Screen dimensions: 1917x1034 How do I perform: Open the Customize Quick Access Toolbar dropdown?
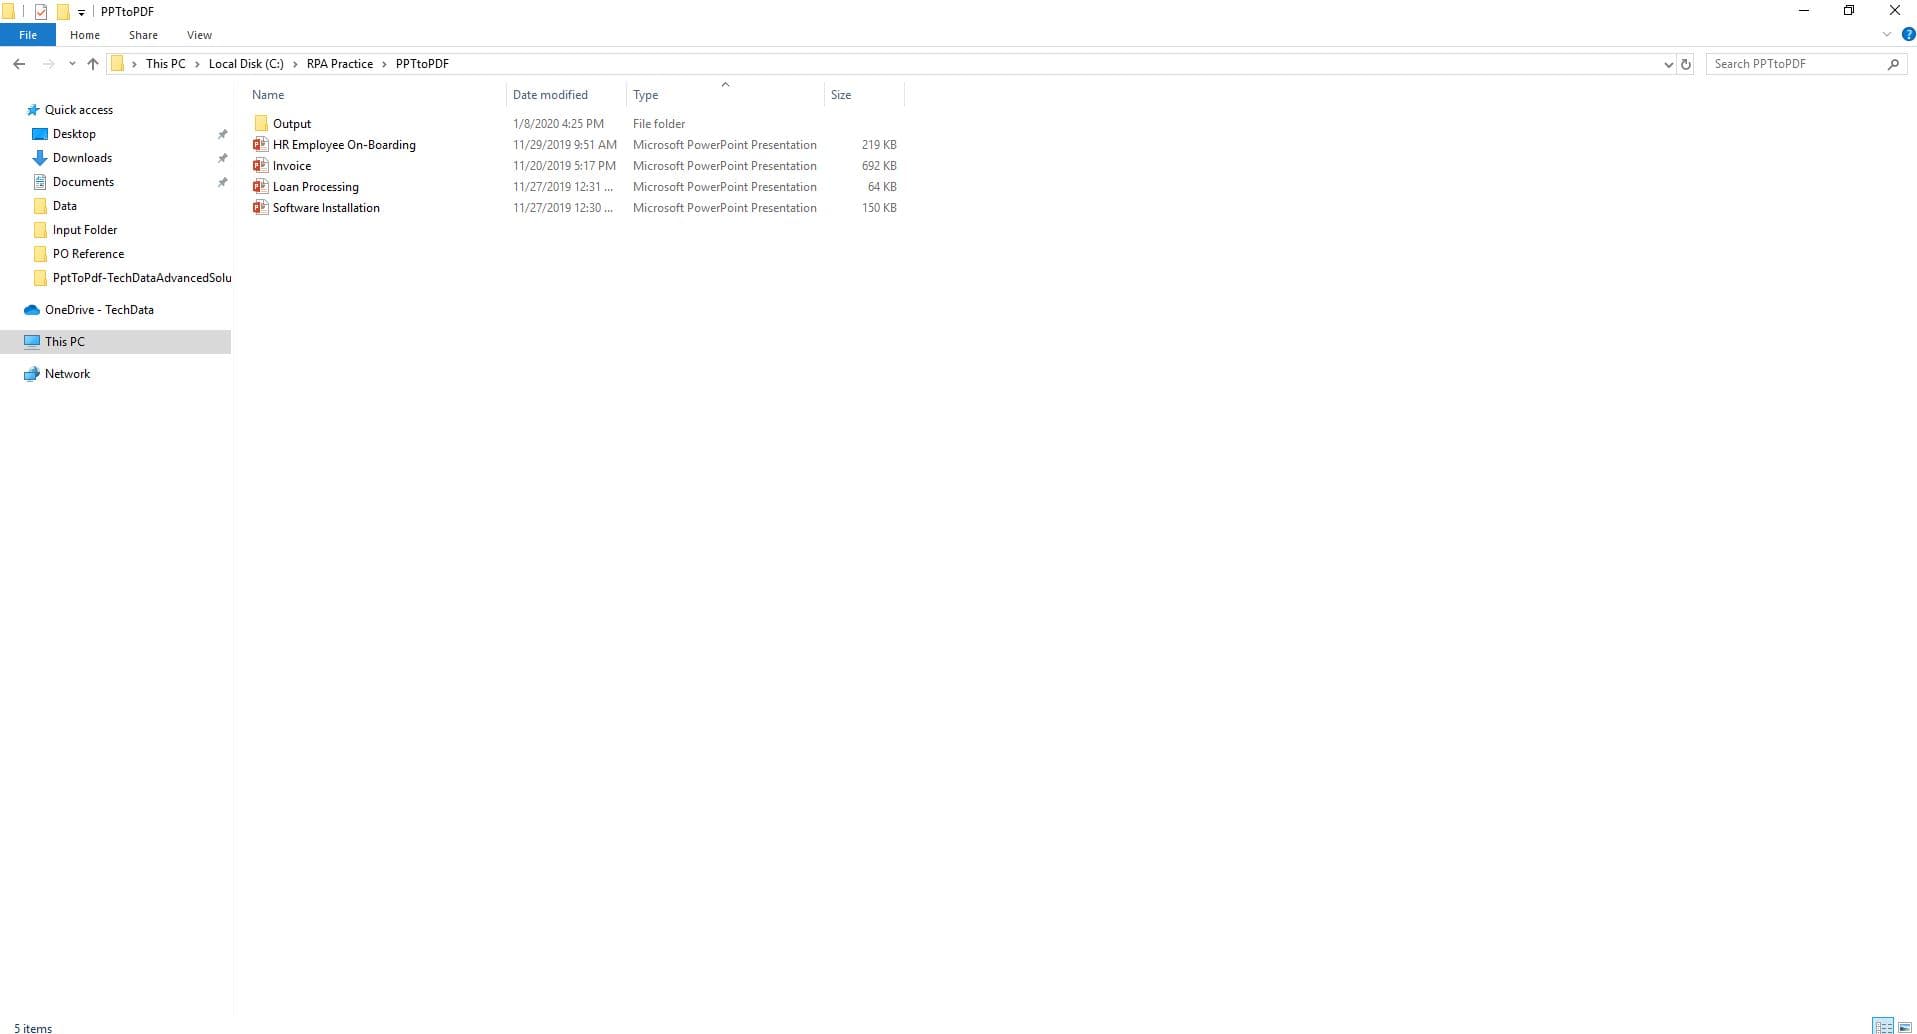82,13
